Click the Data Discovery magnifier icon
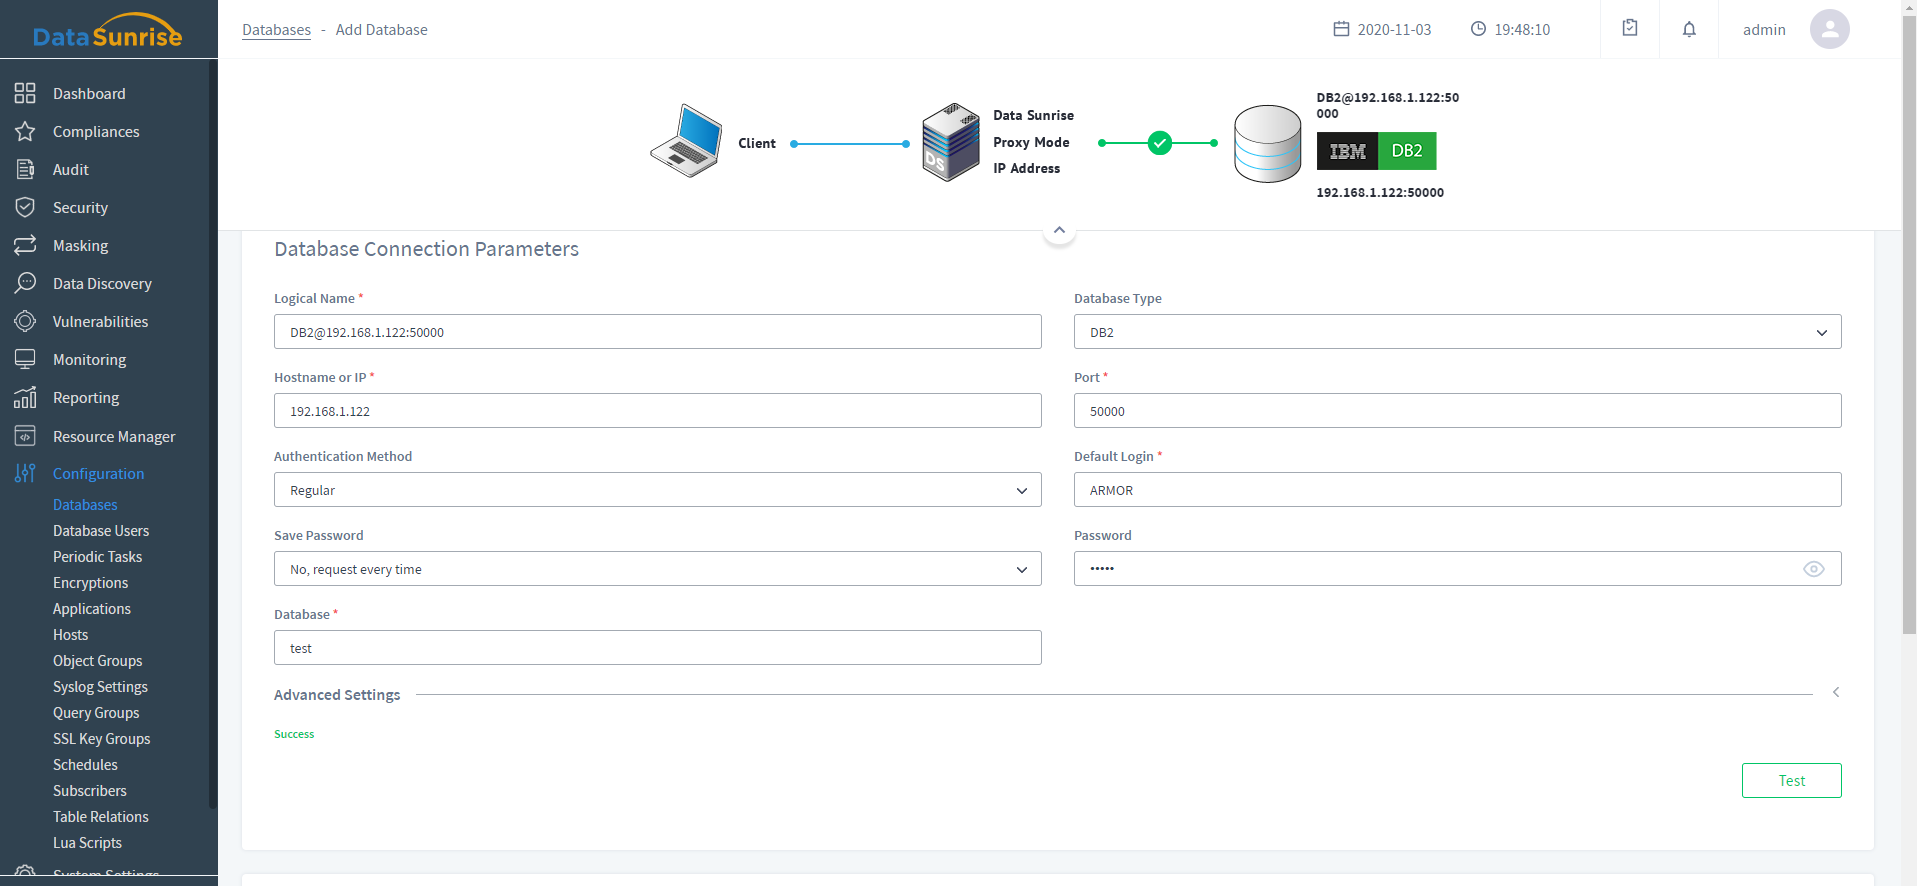This screenshot has height=886, width=1917. 25,283
